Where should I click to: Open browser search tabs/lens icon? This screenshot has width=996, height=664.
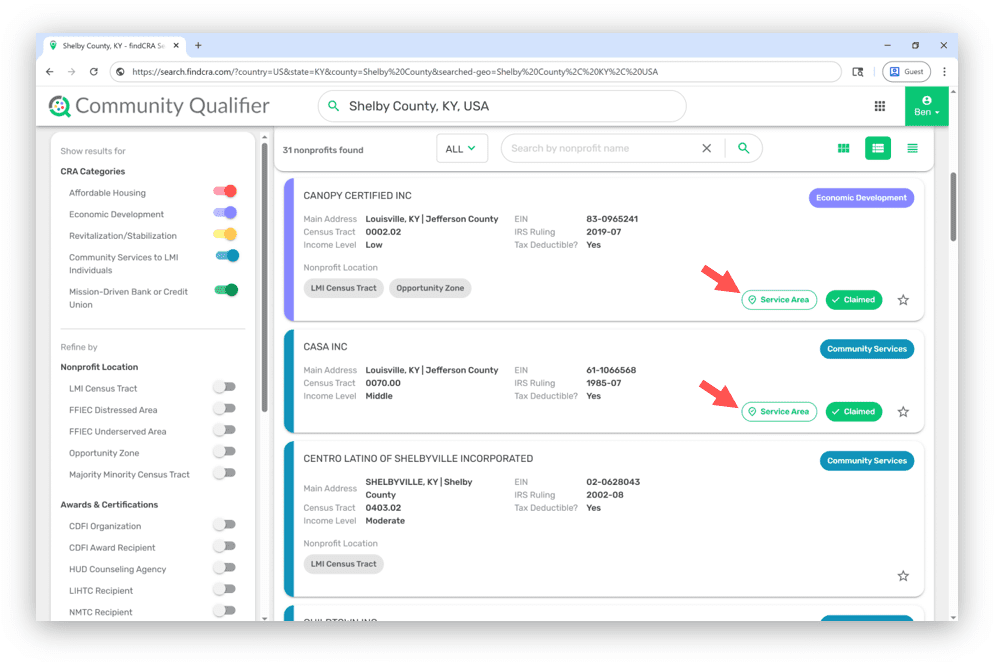coord(858,72)
